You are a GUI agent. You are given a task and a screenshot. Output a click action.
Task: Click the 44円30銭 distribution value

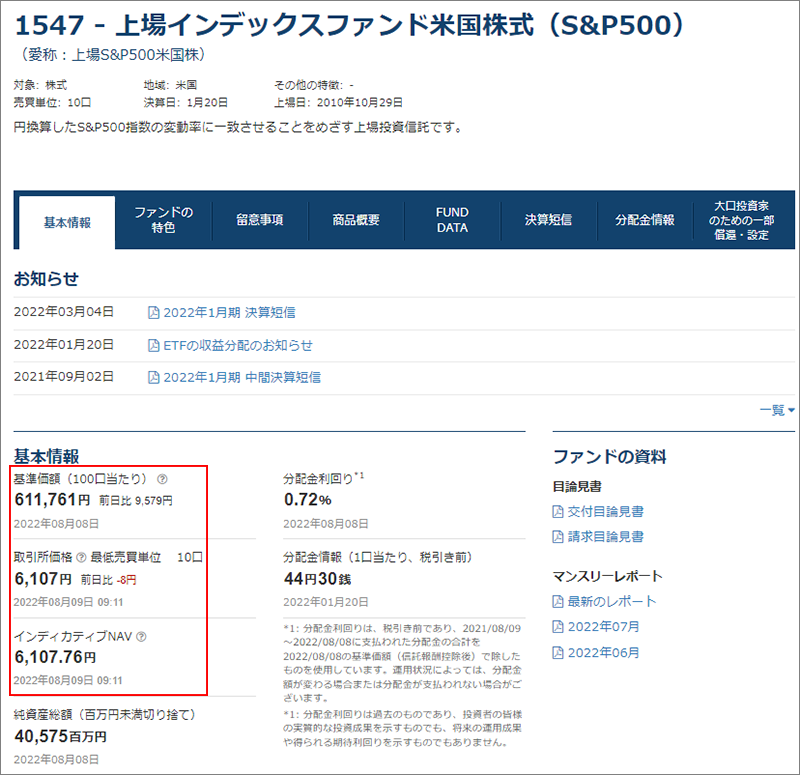point(317,579)
